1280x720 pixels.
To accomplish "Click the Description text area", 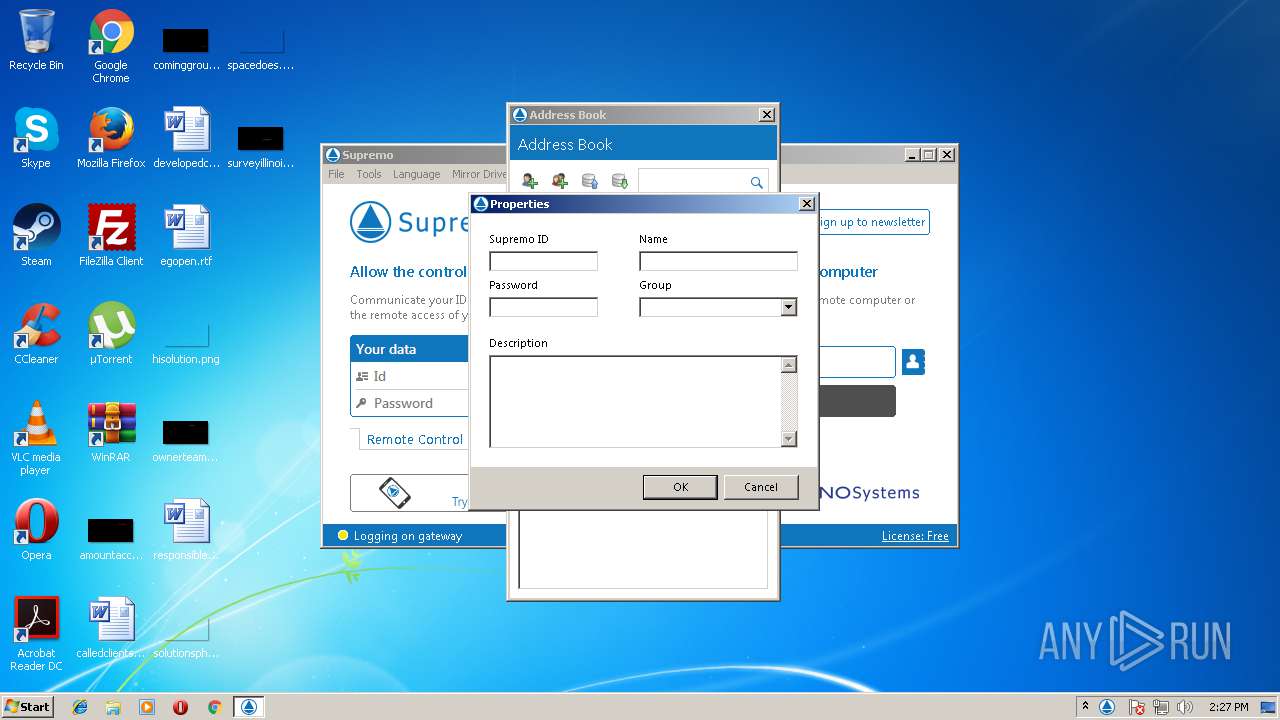I will [634, 401].
